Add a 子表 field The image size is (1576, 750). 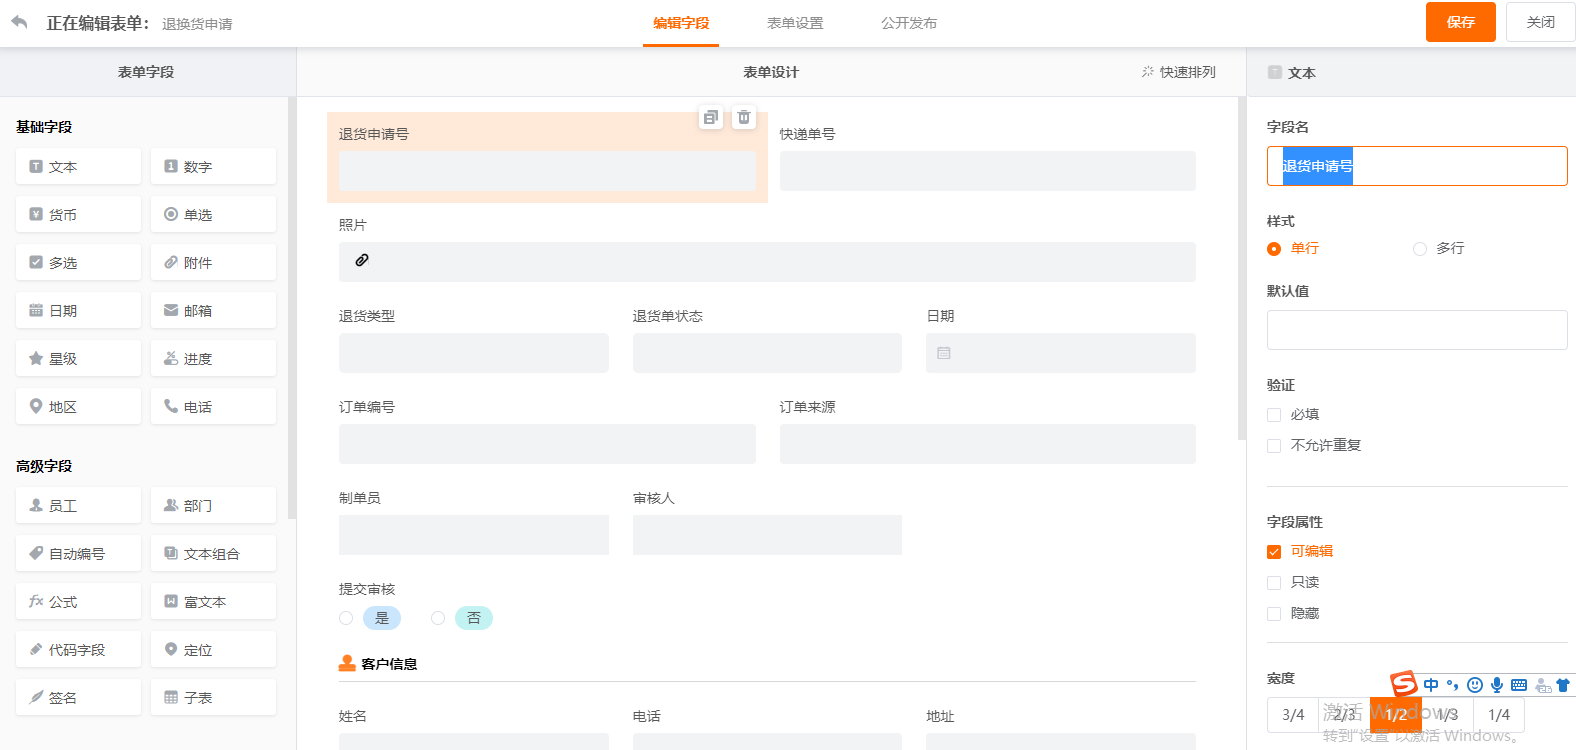[x=213, y=697]
